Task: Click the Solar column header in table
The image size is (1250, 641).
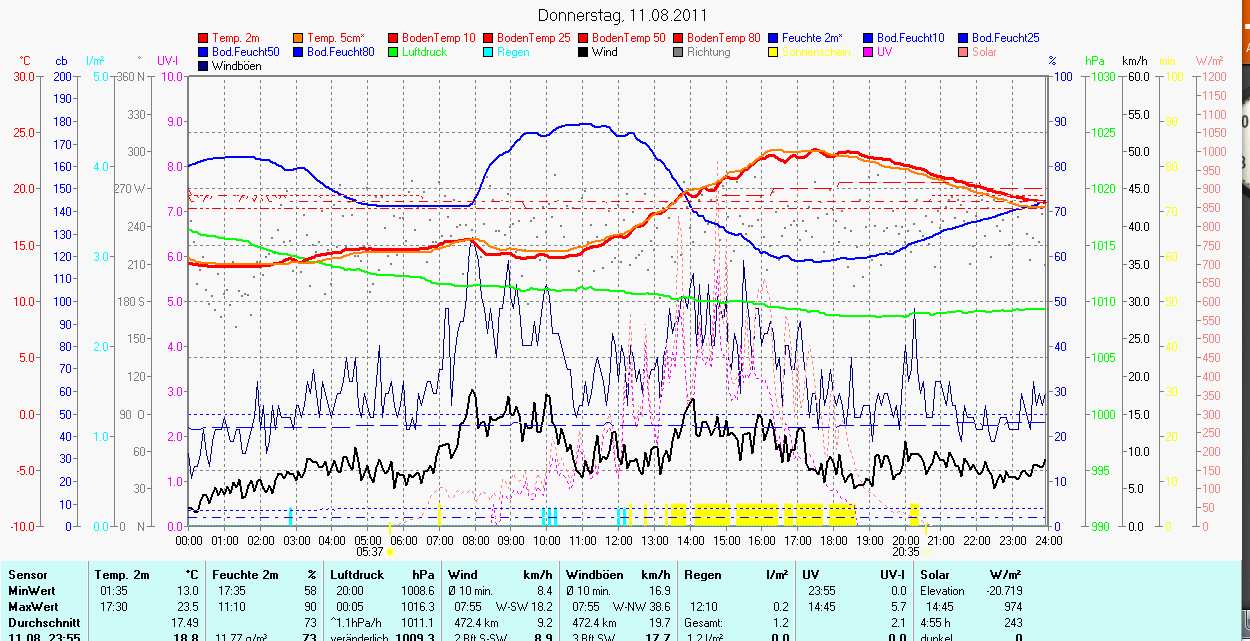Action: coord(934,575)
